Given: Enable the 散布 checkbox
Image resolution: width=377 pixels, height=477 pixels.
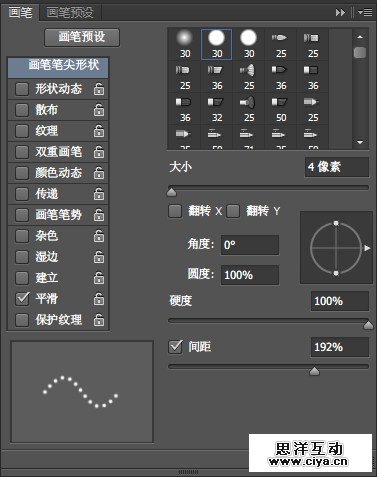Looking at the screenshot, I should [22, 110].
